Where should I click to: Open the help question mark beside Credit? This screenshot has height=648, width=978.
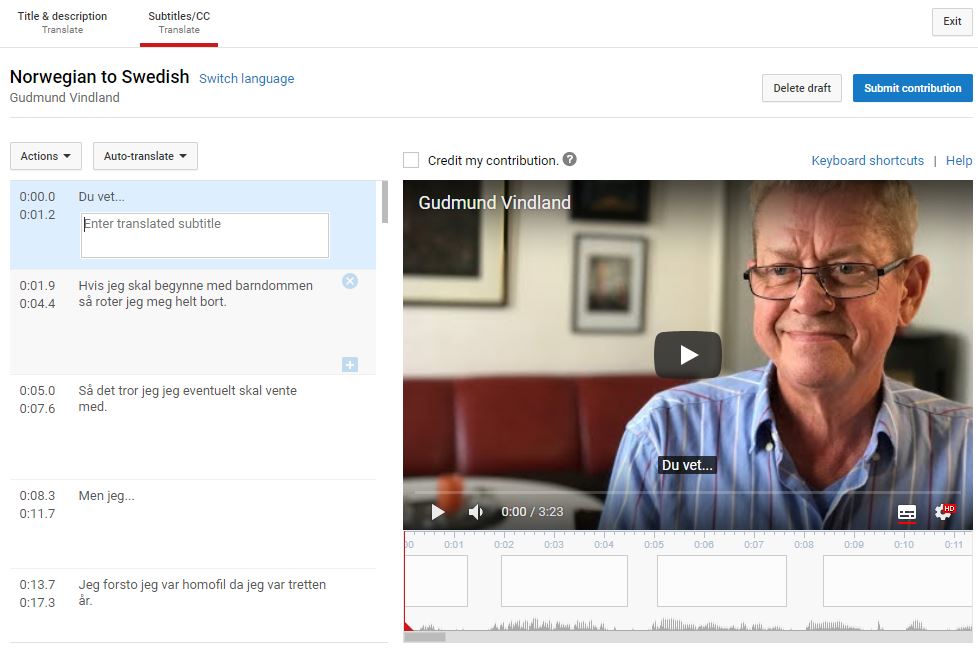[569, 160]
